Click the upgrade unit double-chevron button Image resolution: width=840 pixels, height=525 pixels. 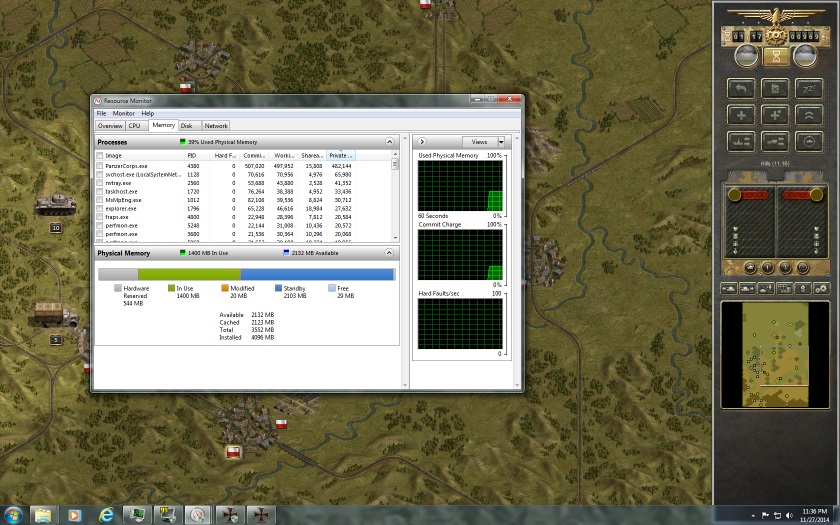point(808,115)
